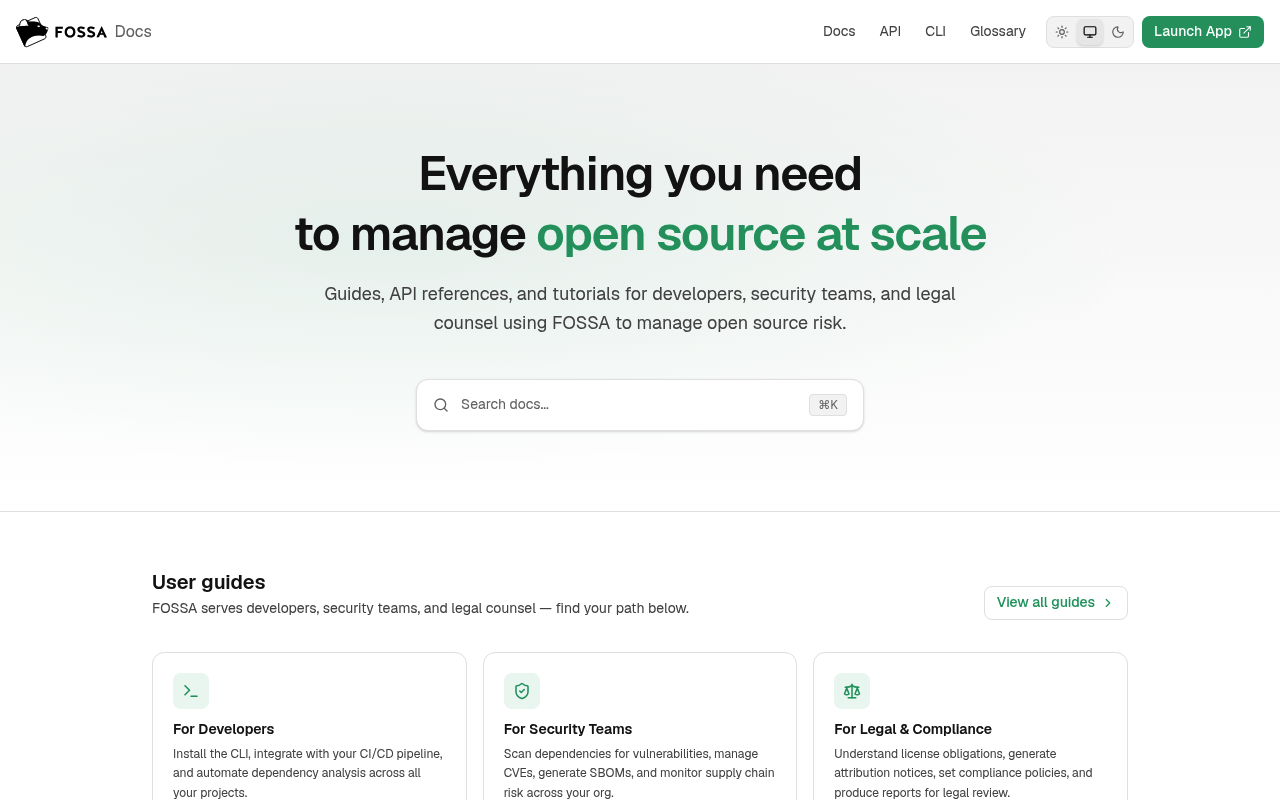Click the external link icon in Launch App
Image resolution: width=1280 pixels, height=800 pixels.
[x=1245, y=32]
